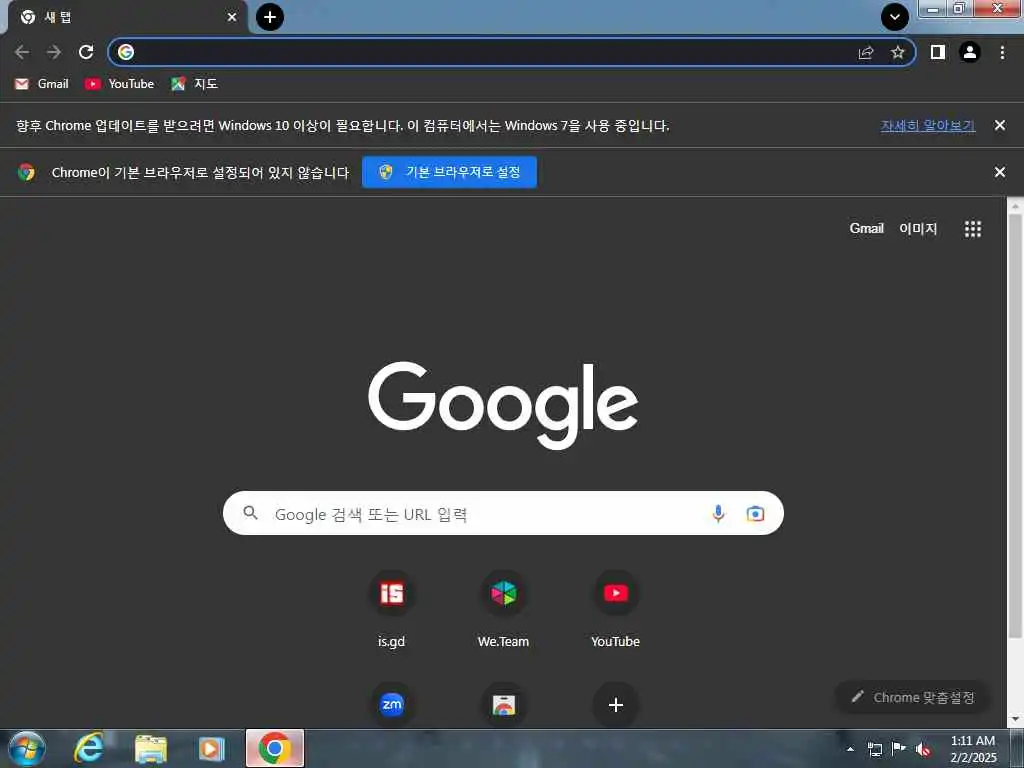1024x768 pixels.
Task: Reload the current page
Action: click(86, 52)
